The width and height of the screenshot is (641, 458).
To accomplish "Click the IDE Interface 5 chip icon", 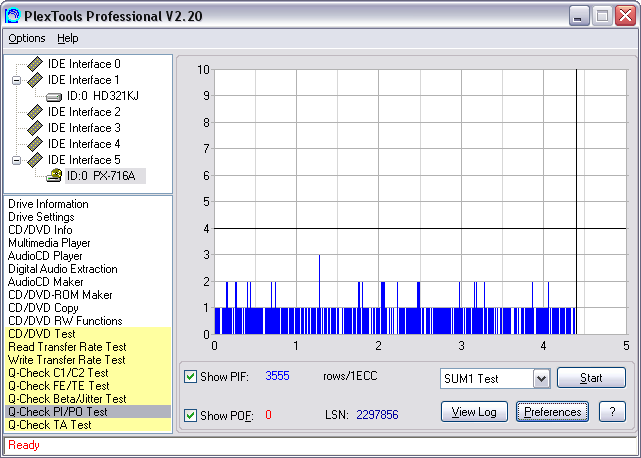I will [x=35, y=159].
